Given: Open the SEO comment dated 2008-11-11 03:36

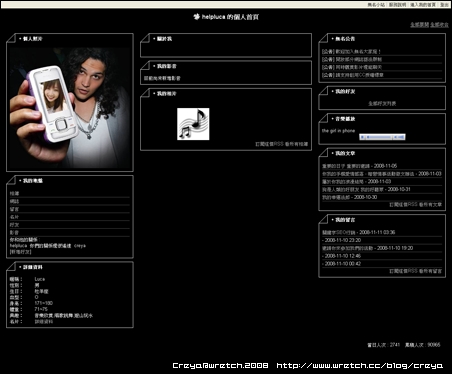Looking at the screenshot, I should [x=358, y=232].
